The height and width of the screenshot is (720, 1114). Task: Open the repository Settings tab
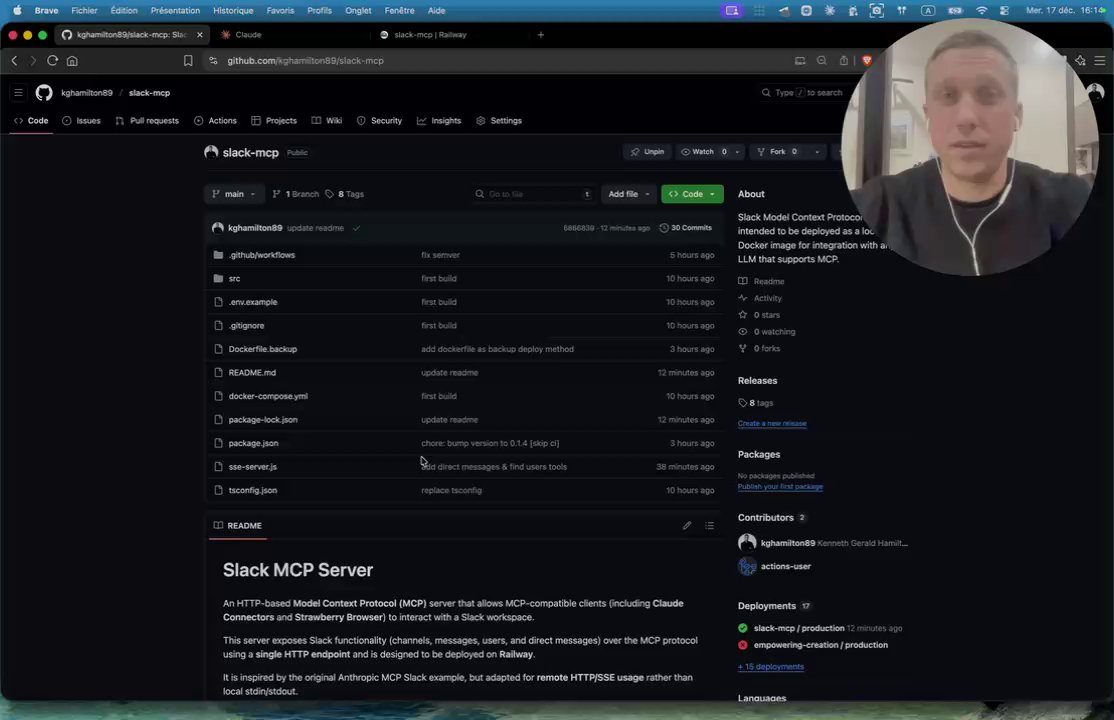click(499, 121)
